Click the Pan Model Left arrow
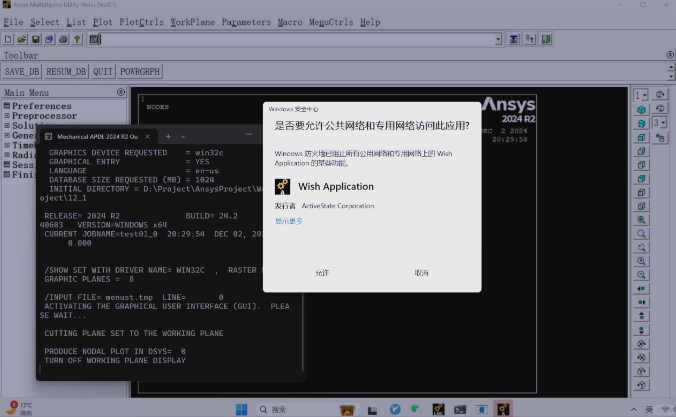This screenshot has height=417, width=676. (641, 288)
